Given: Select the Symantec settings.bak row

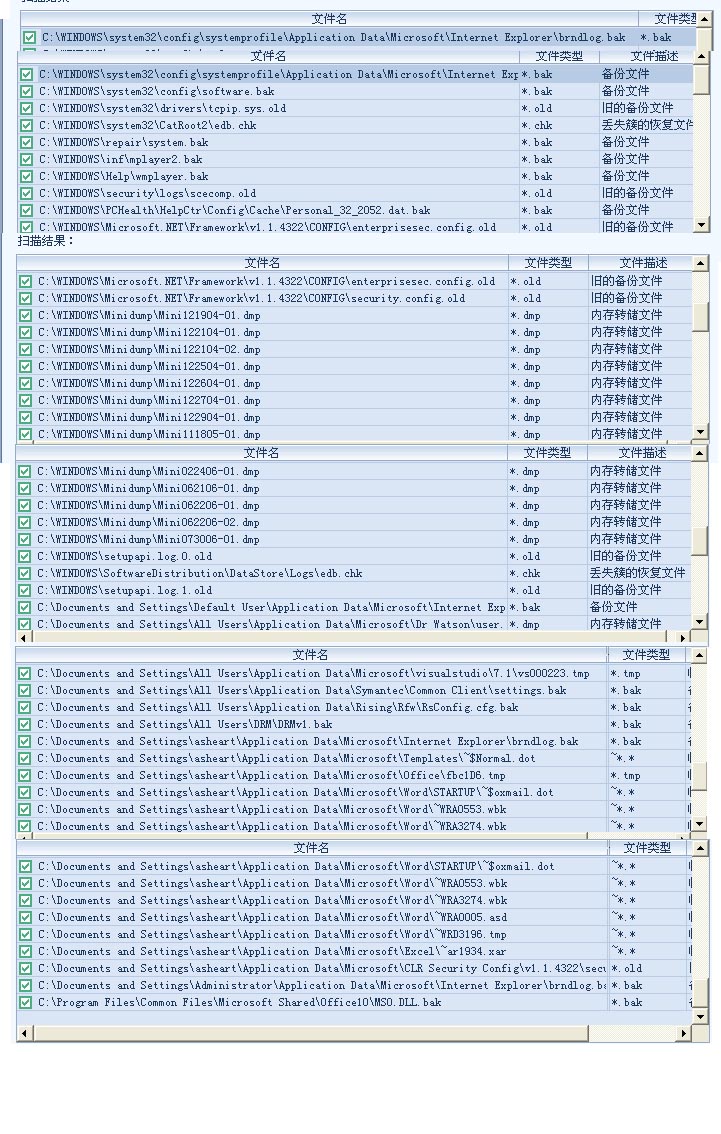Looking at the screenshot, I should [354, 691].
